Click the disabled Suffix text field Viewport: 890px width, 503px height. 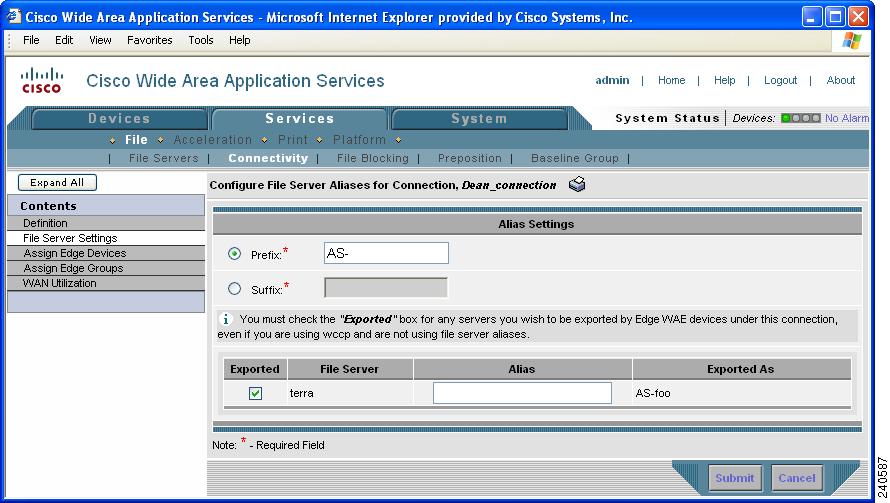tap(386, 288)
